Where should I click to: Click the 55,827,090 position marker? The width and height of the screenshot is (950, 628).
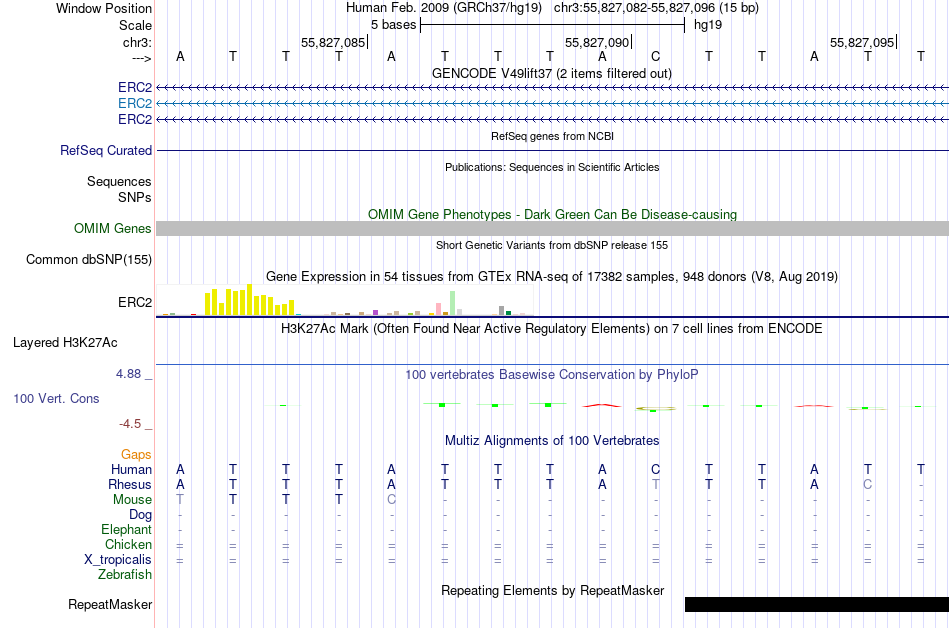598,42
